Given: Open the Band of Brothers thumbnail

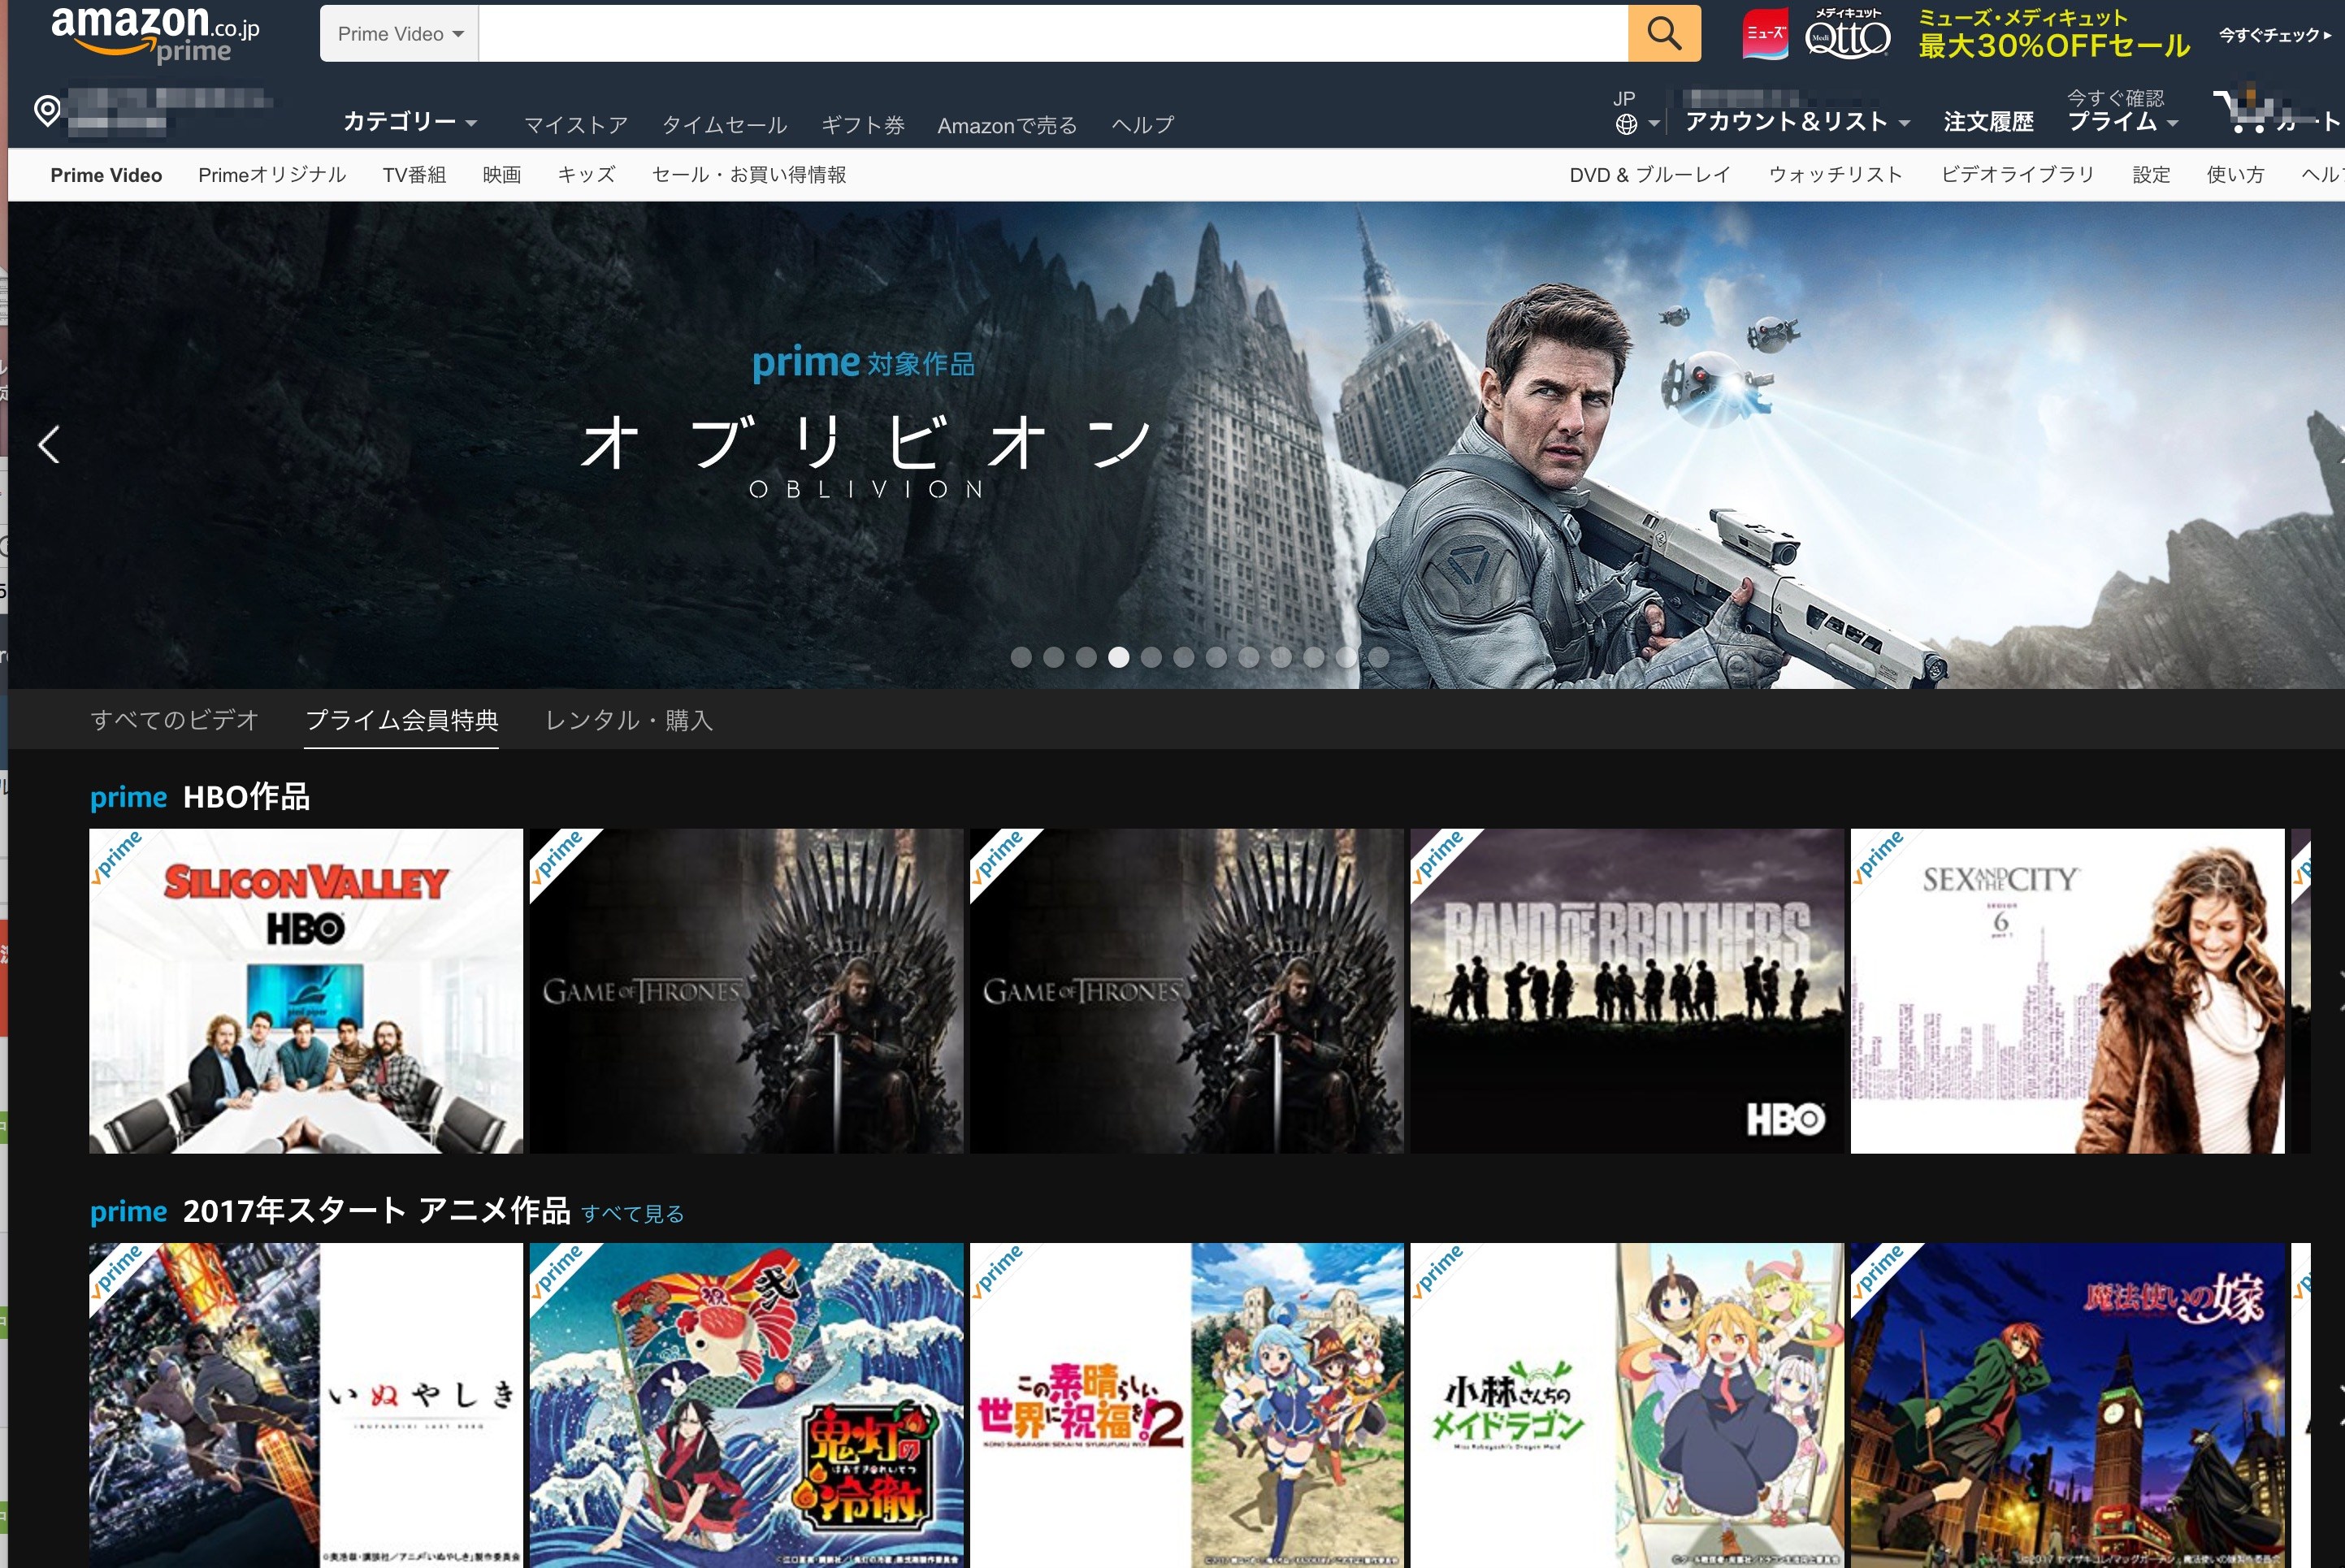Looking at the screenshot, I should [x=1627, y=990].
